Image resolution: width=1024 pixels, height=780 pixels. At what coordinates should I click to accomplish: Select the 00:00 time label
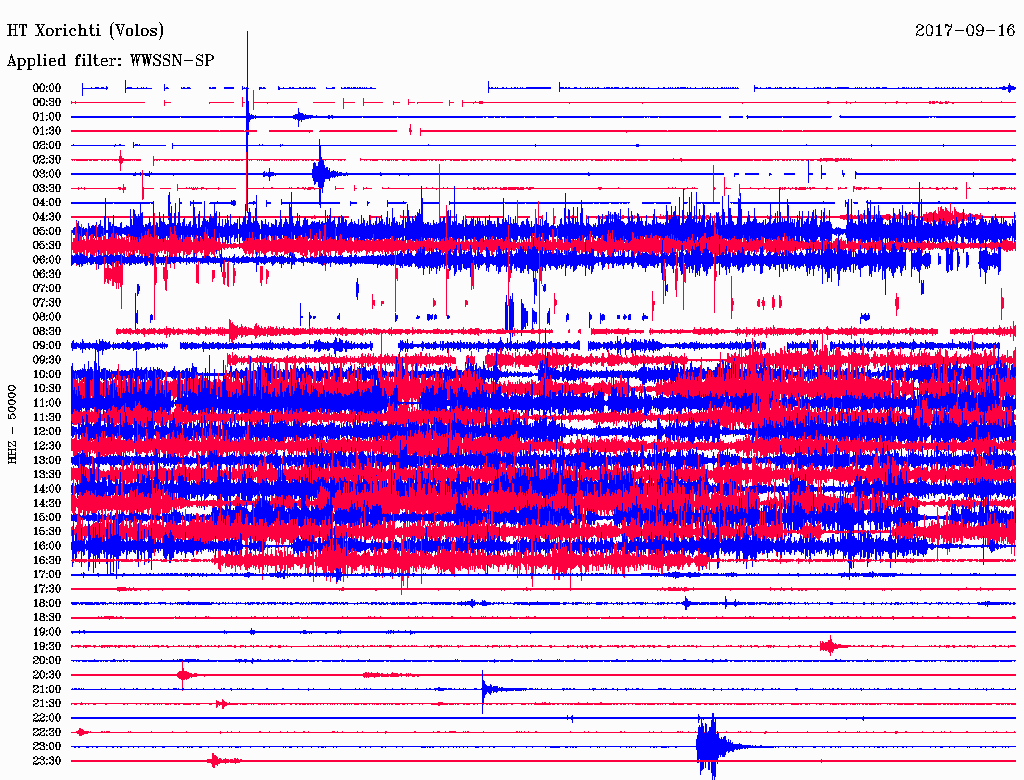coord(47,88)
